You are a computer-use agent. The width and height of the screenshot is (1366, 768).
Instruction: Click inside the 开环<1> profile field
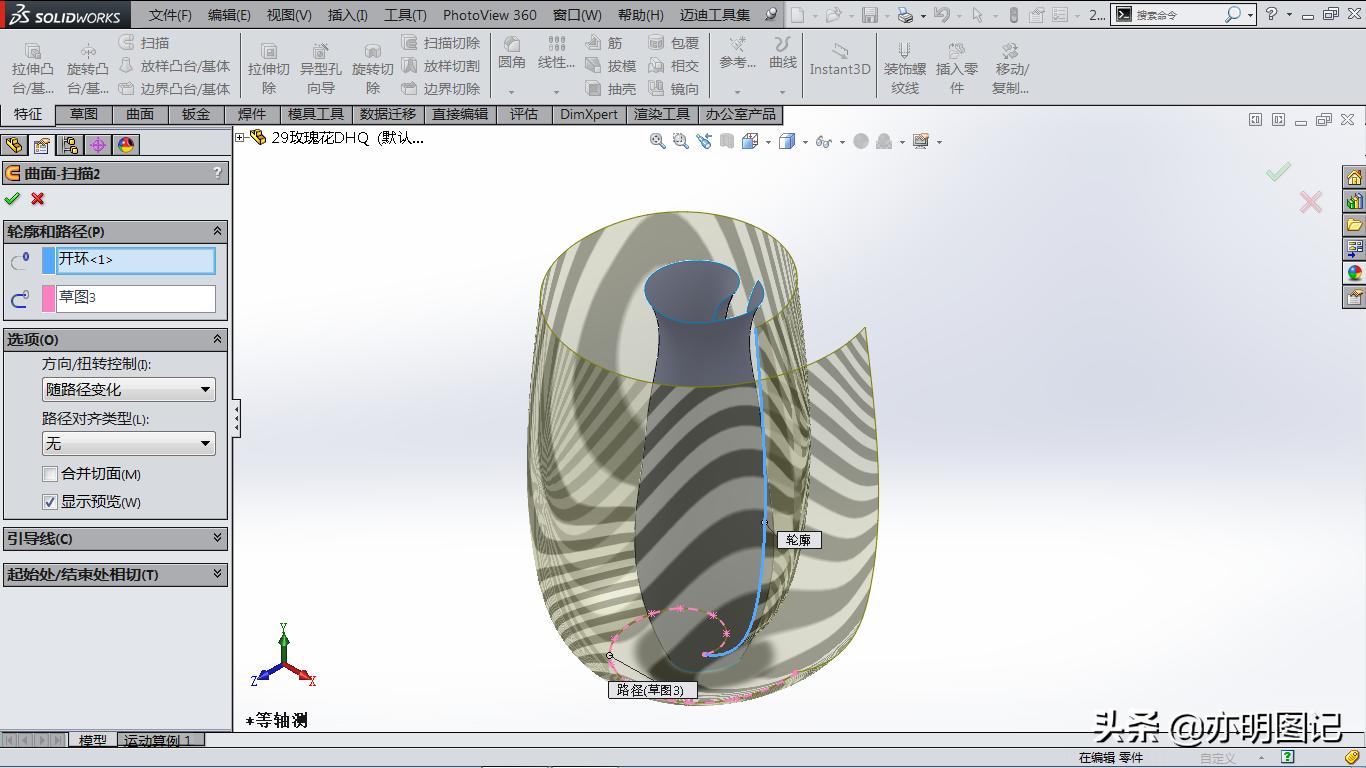(135, 260)
